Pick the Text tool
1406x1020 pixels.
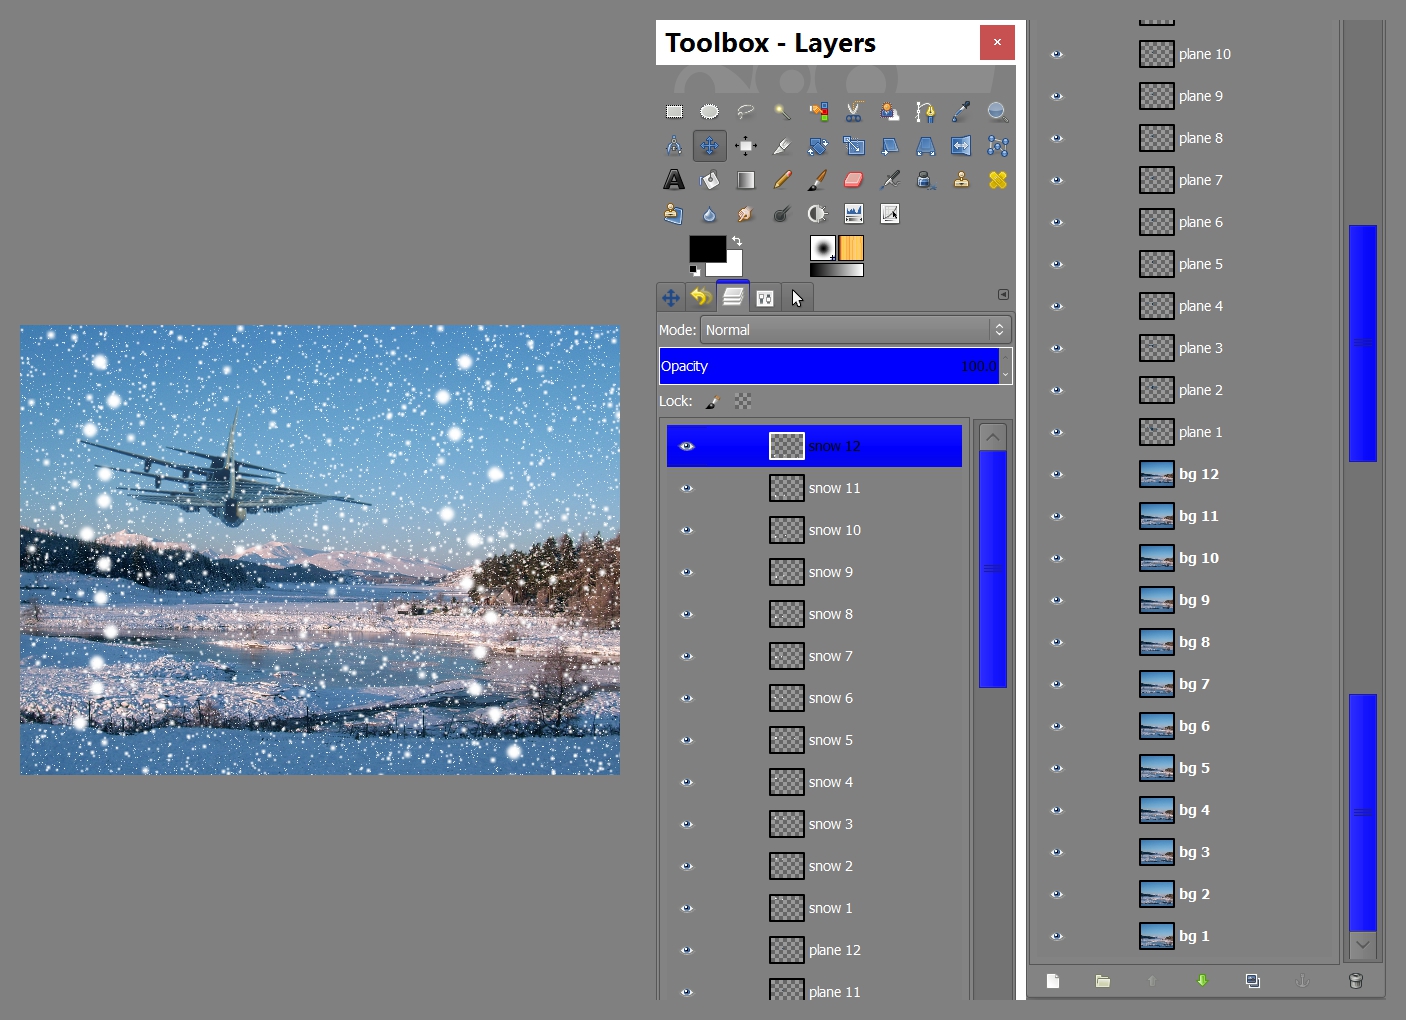coord(674,180)
